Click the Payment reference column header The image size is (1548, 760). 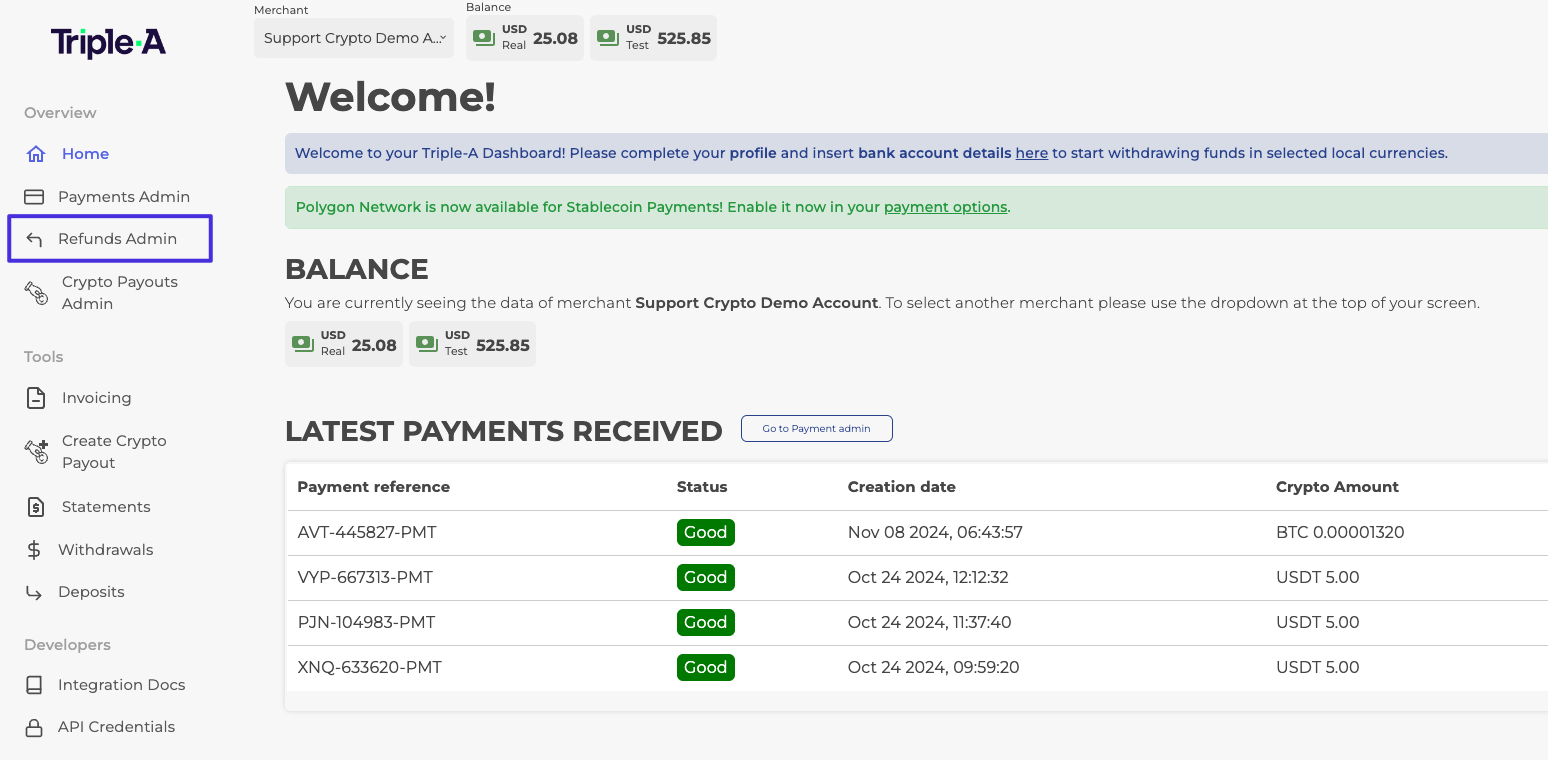coord(373,487)
